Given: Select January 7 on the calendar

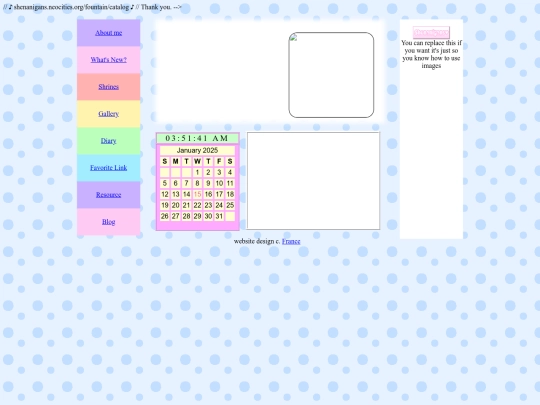Looking at the screenshot, I should (186, 183).
